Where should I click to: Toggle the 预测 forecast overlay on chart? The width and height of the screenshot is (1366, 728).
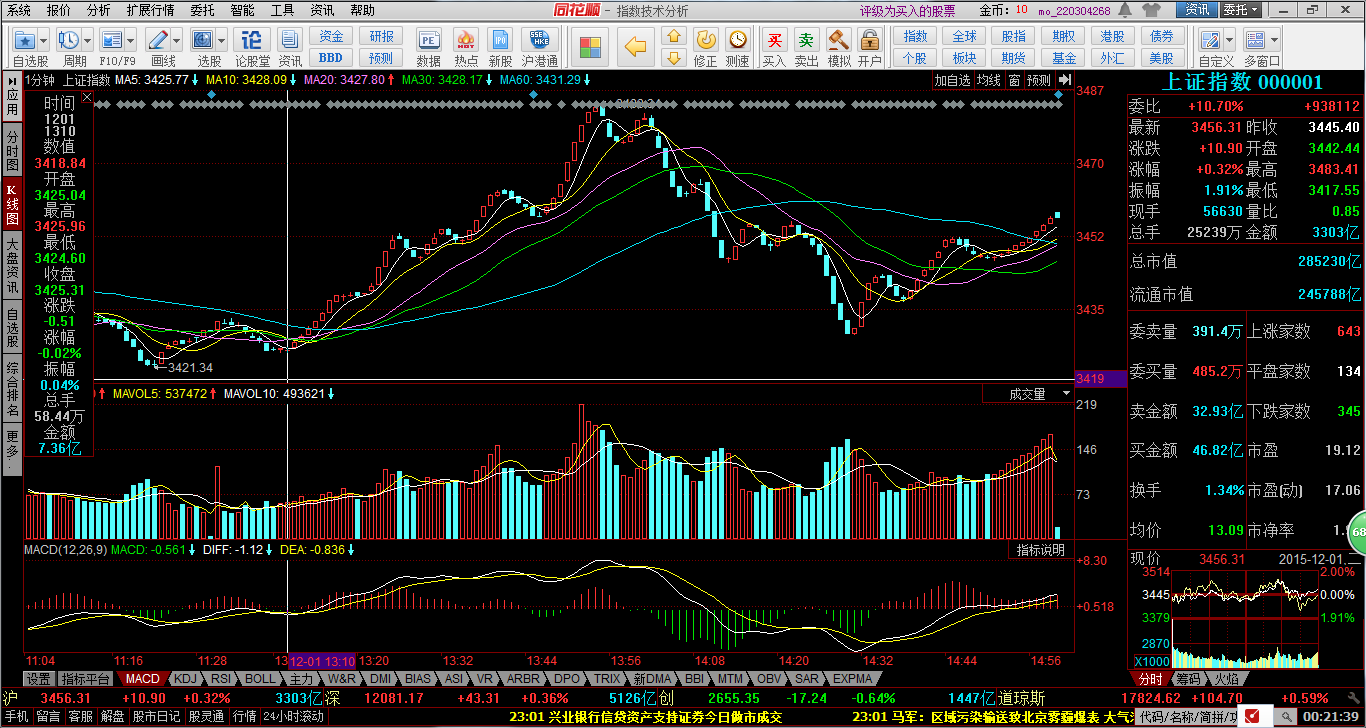pos(1038,80)
